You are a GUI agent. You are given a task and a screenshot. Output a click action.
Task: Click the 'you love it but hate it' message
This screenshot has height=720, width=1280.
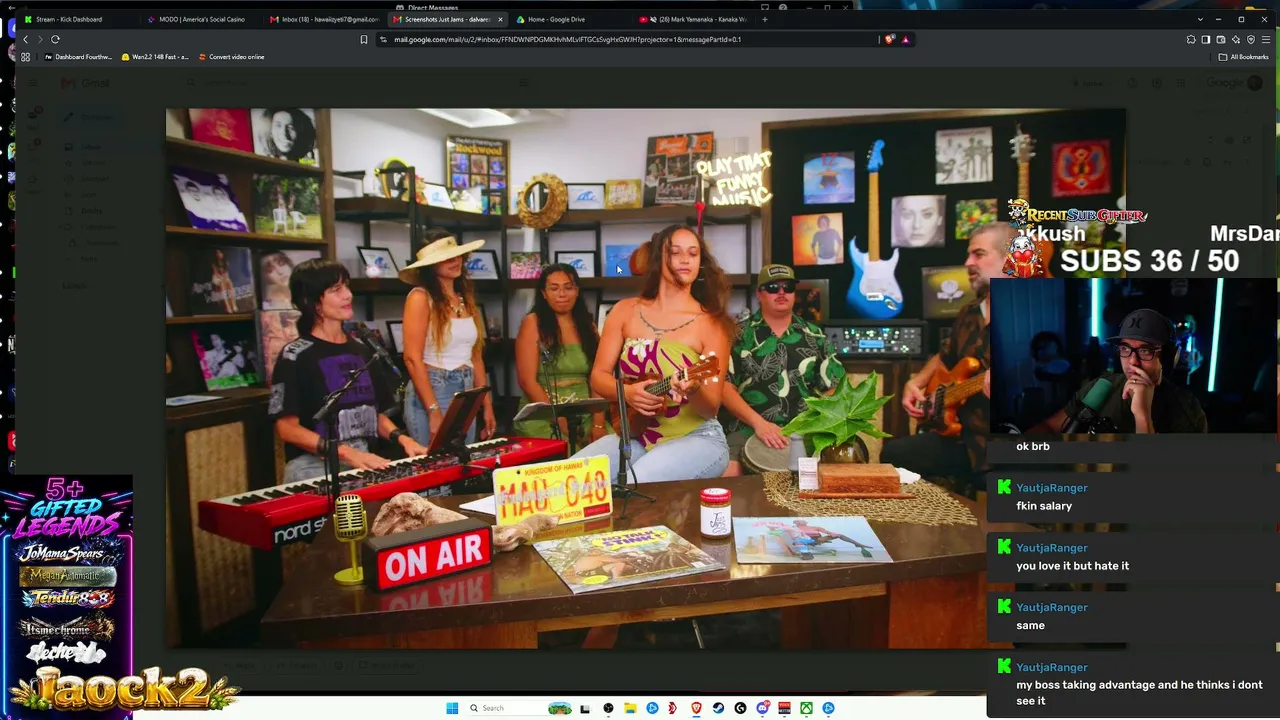(x=1073, y=566)
